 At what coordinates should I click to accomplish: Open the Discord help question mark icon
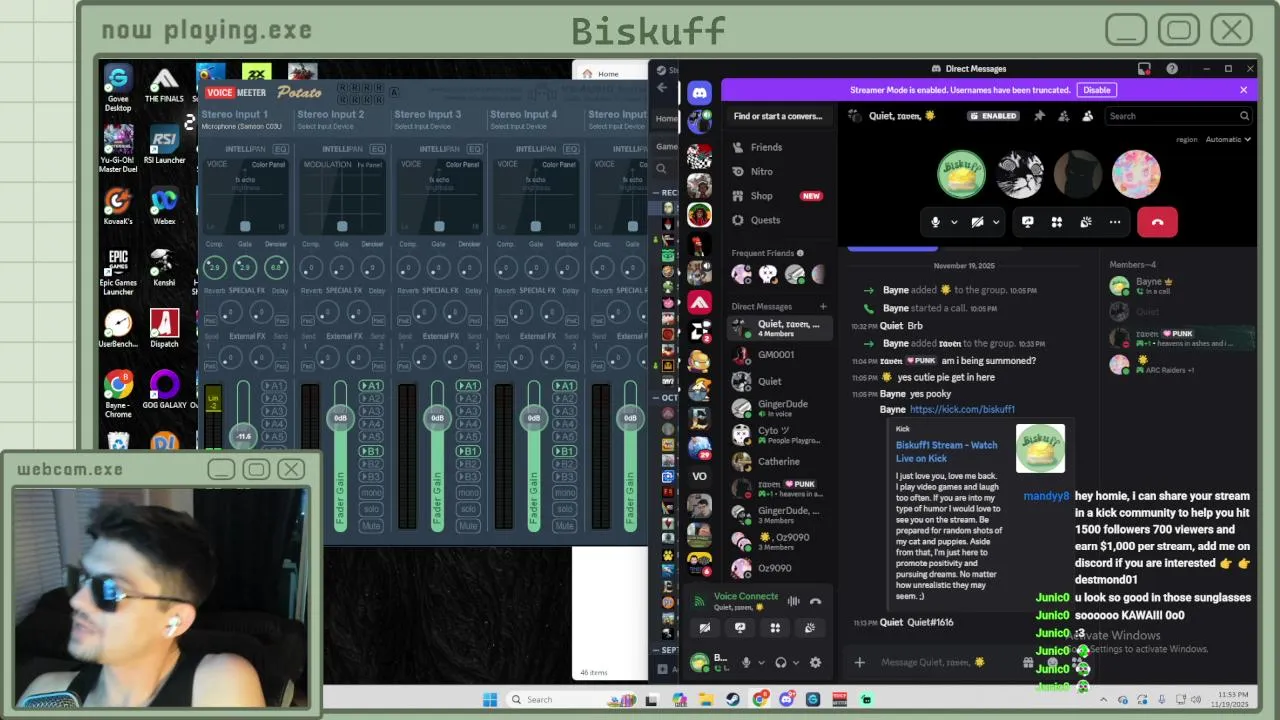(x=1172, y=69)
